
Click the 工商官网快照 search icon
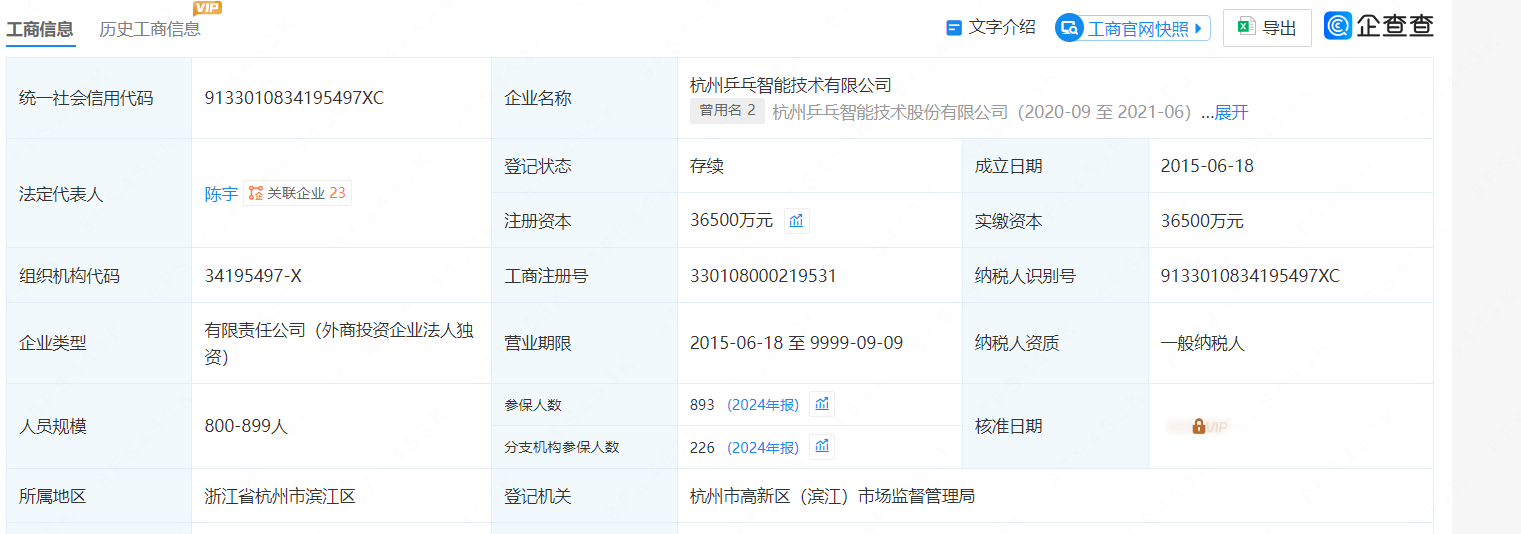[x=1070, y=28]
